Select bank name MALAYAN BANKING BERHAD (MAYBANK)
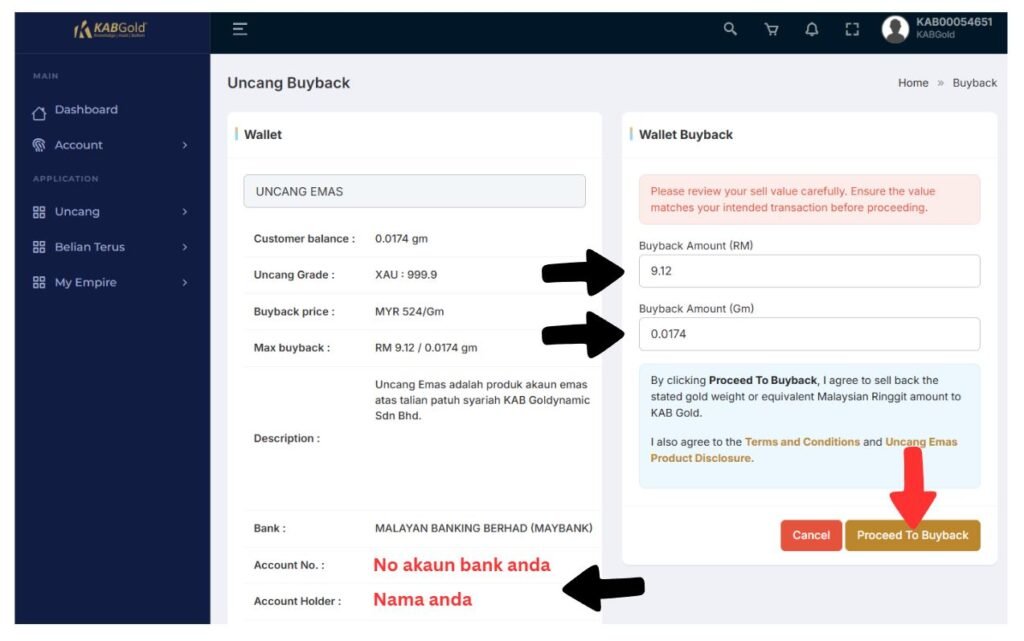This screenshot has width=1024, height=641. 483,528
